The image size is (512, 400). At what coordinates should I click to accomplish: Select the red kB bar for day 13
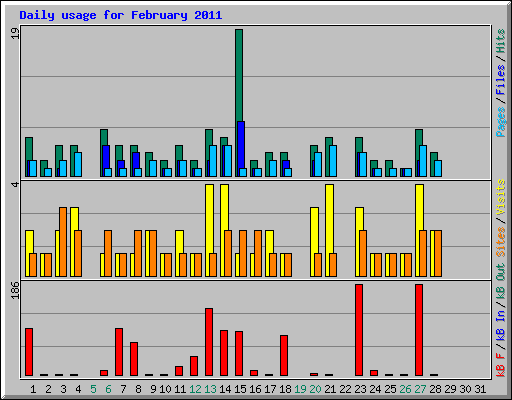[209, 342]
